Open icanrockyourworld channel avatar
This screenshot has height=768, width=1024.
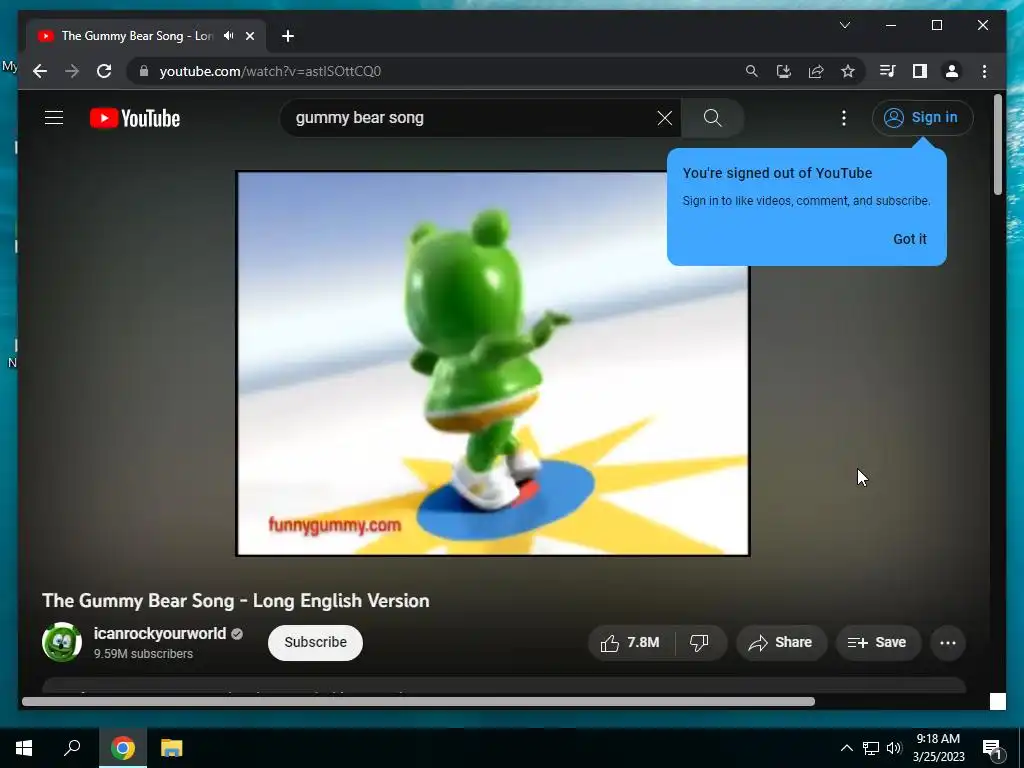coord(62,642)
